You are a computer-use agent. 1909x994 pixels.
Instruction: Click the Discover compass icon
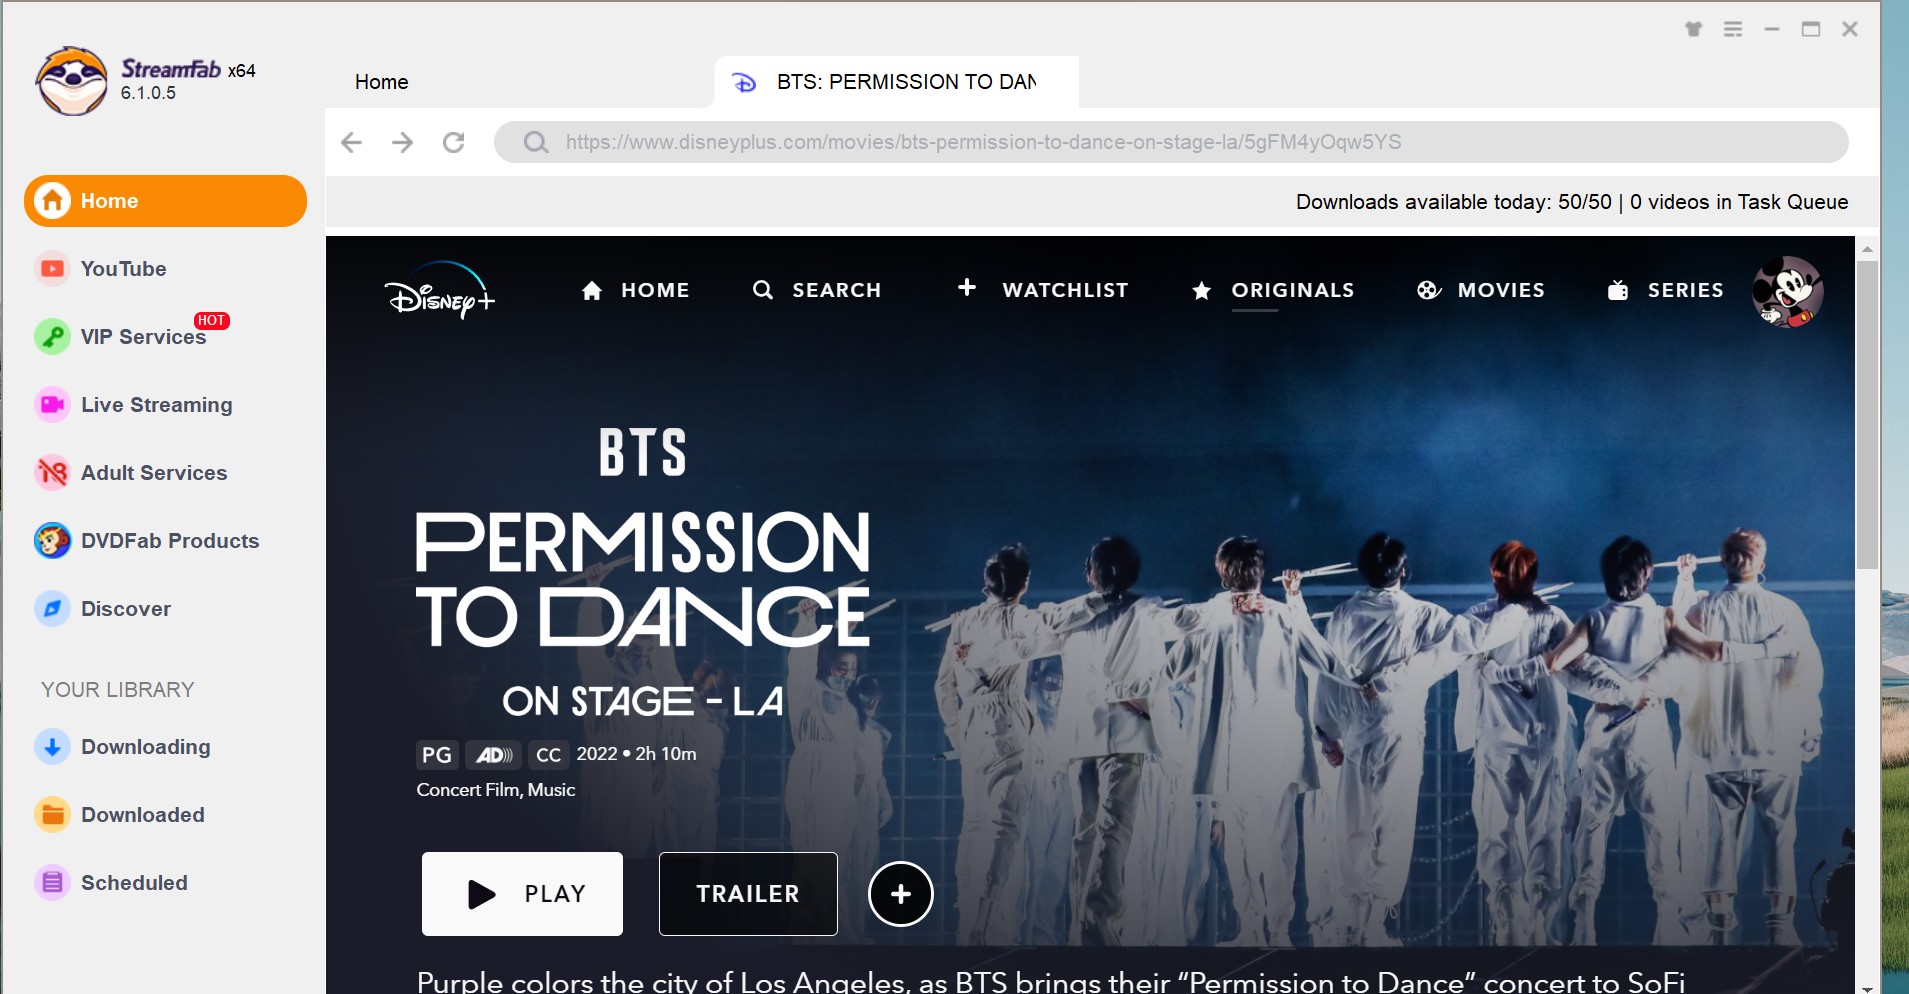52,609
